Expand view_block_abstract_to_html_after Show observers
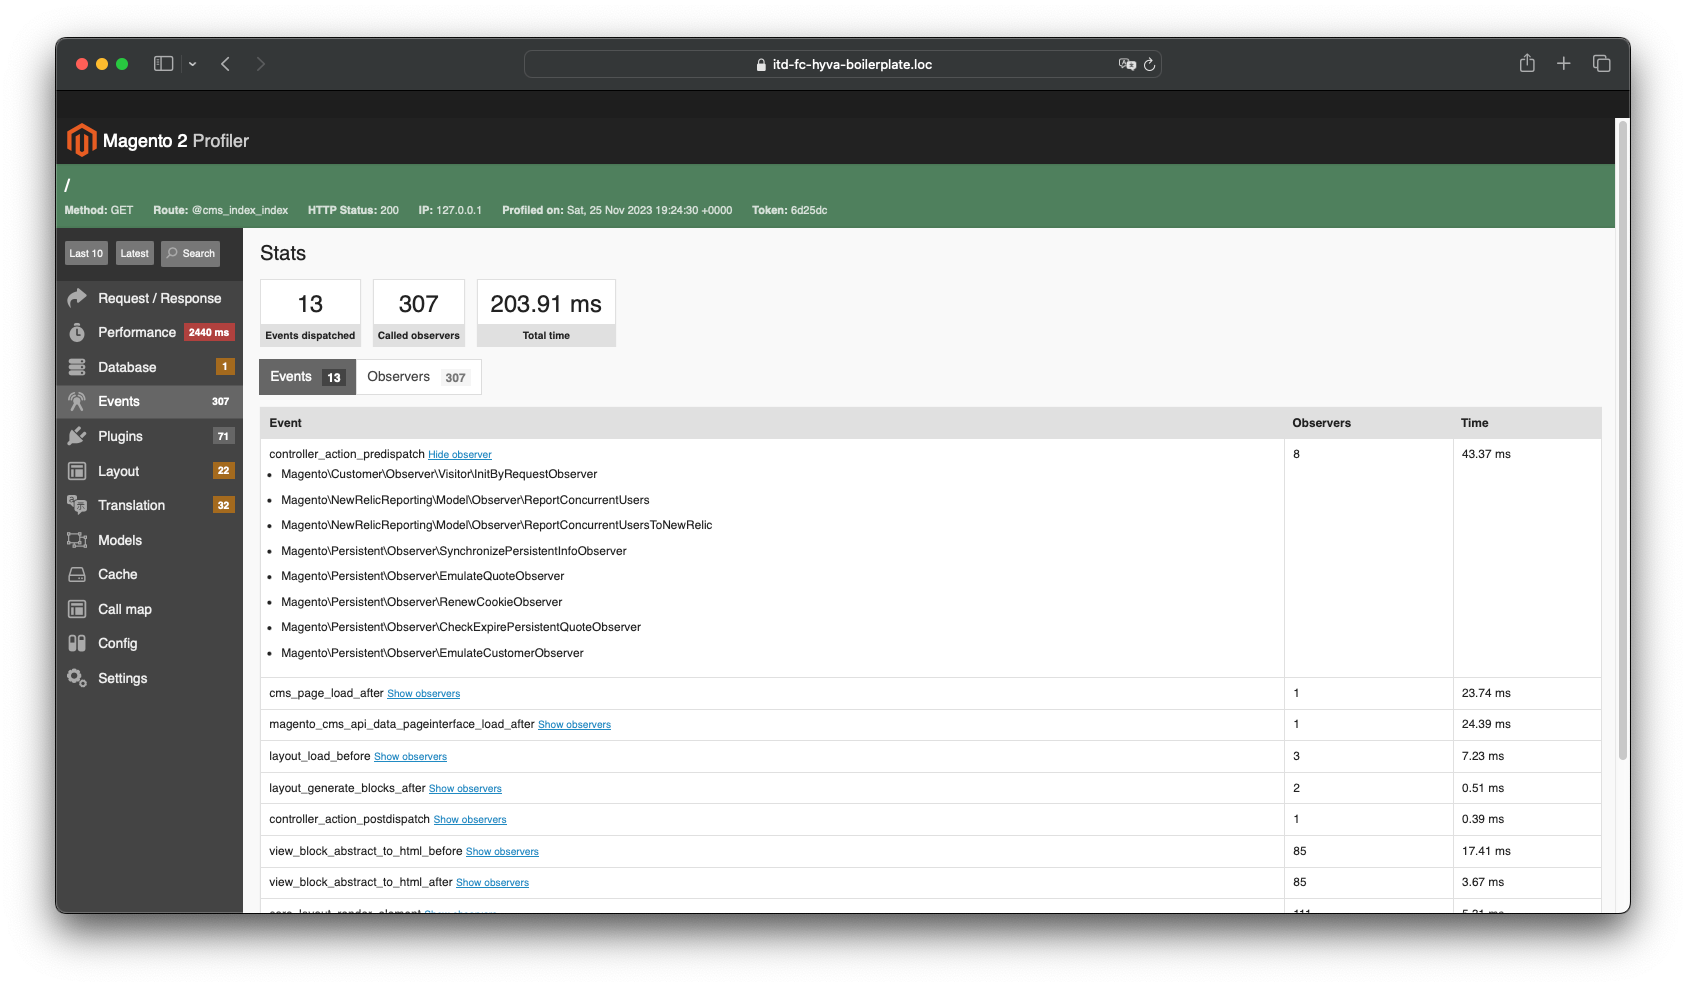Viewport: 1686px width, 987px height. 492,883
